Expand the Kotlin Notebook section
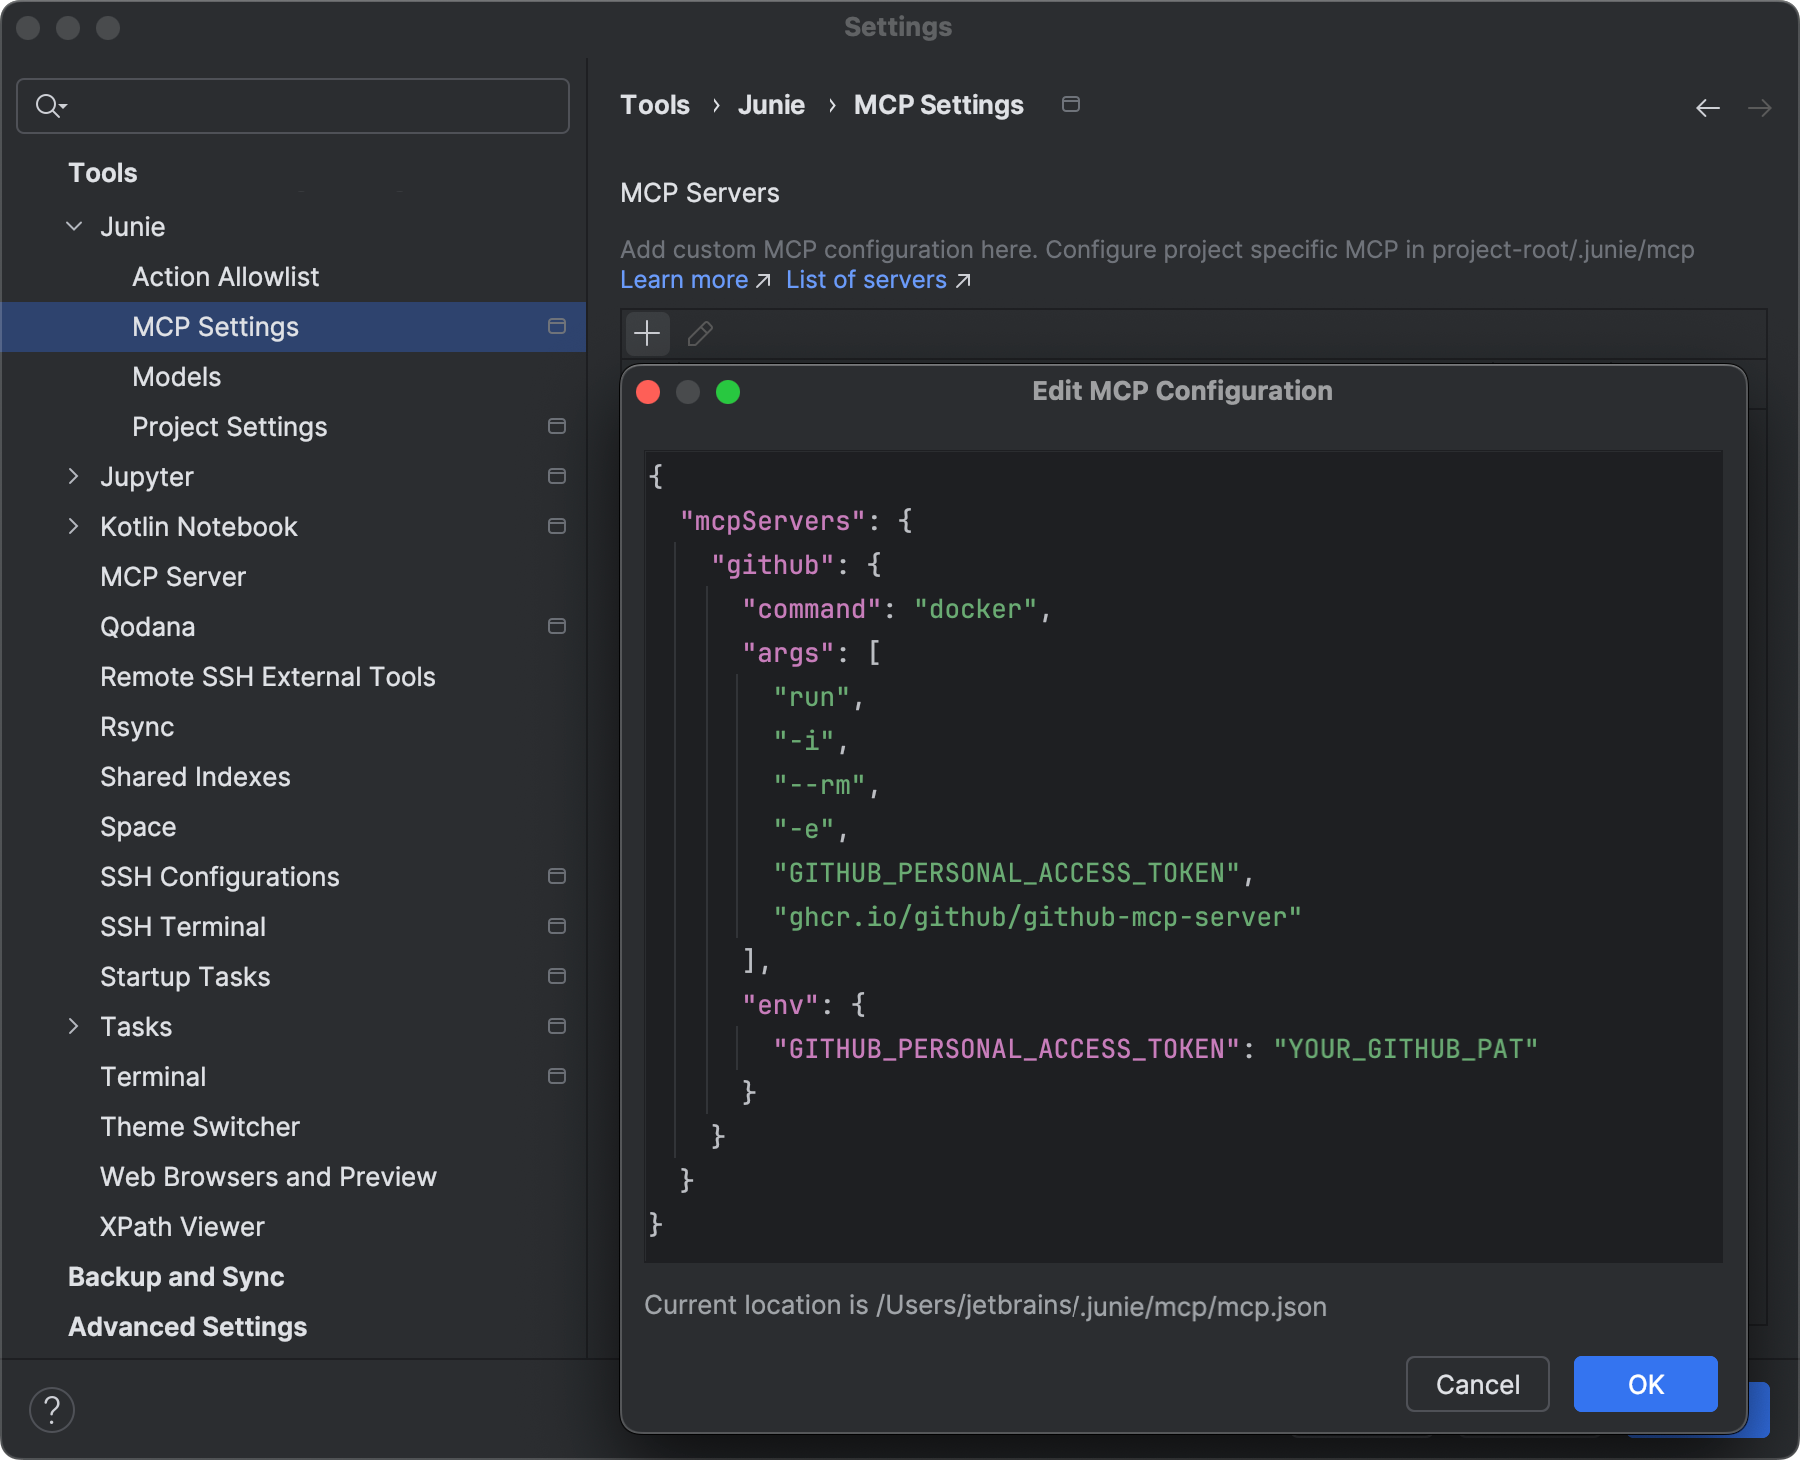Image resolution: width=1800 pixels, height=1460 pixels. (72, 526)
